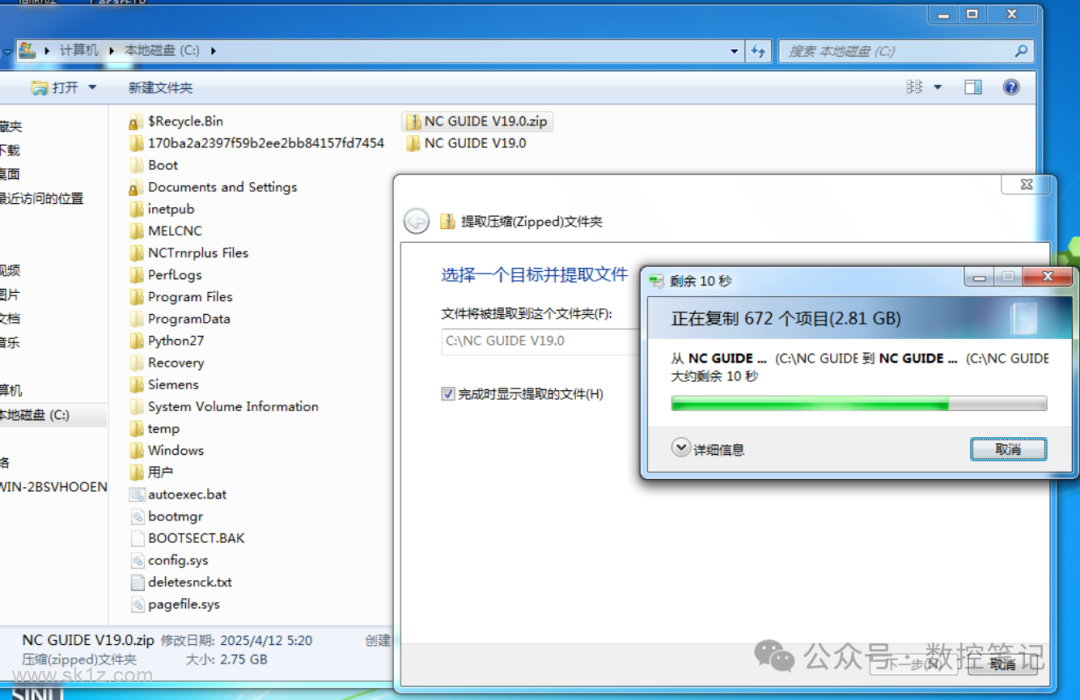Select the pagefile.sys file
This screenshot has height=700, width=1080.
tap(176, 605)
